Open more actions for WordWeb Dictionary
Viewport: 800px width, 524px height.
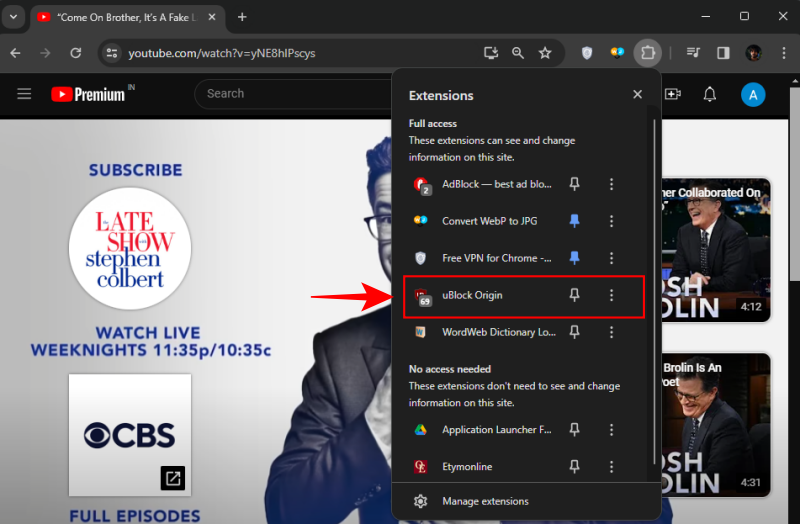611,332
